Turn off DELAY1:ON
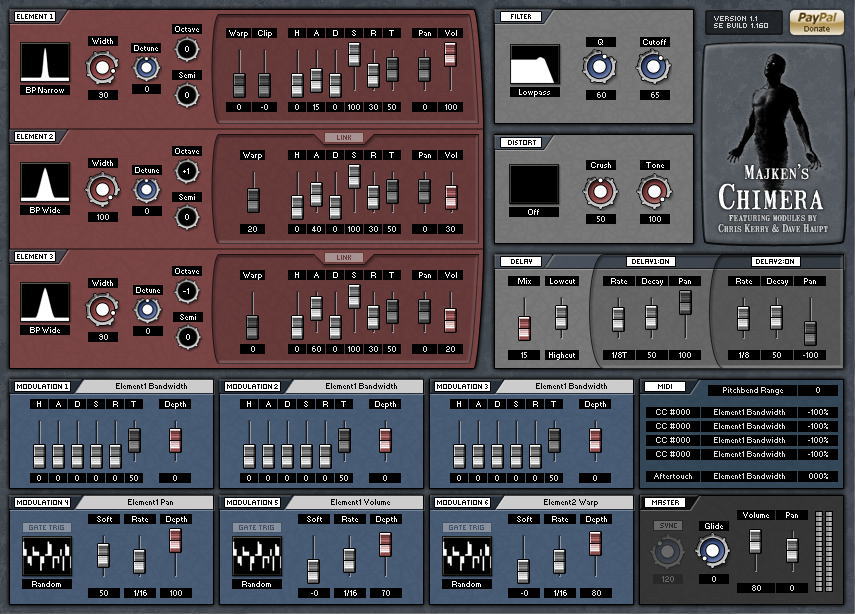 click(x=650, y=262)
